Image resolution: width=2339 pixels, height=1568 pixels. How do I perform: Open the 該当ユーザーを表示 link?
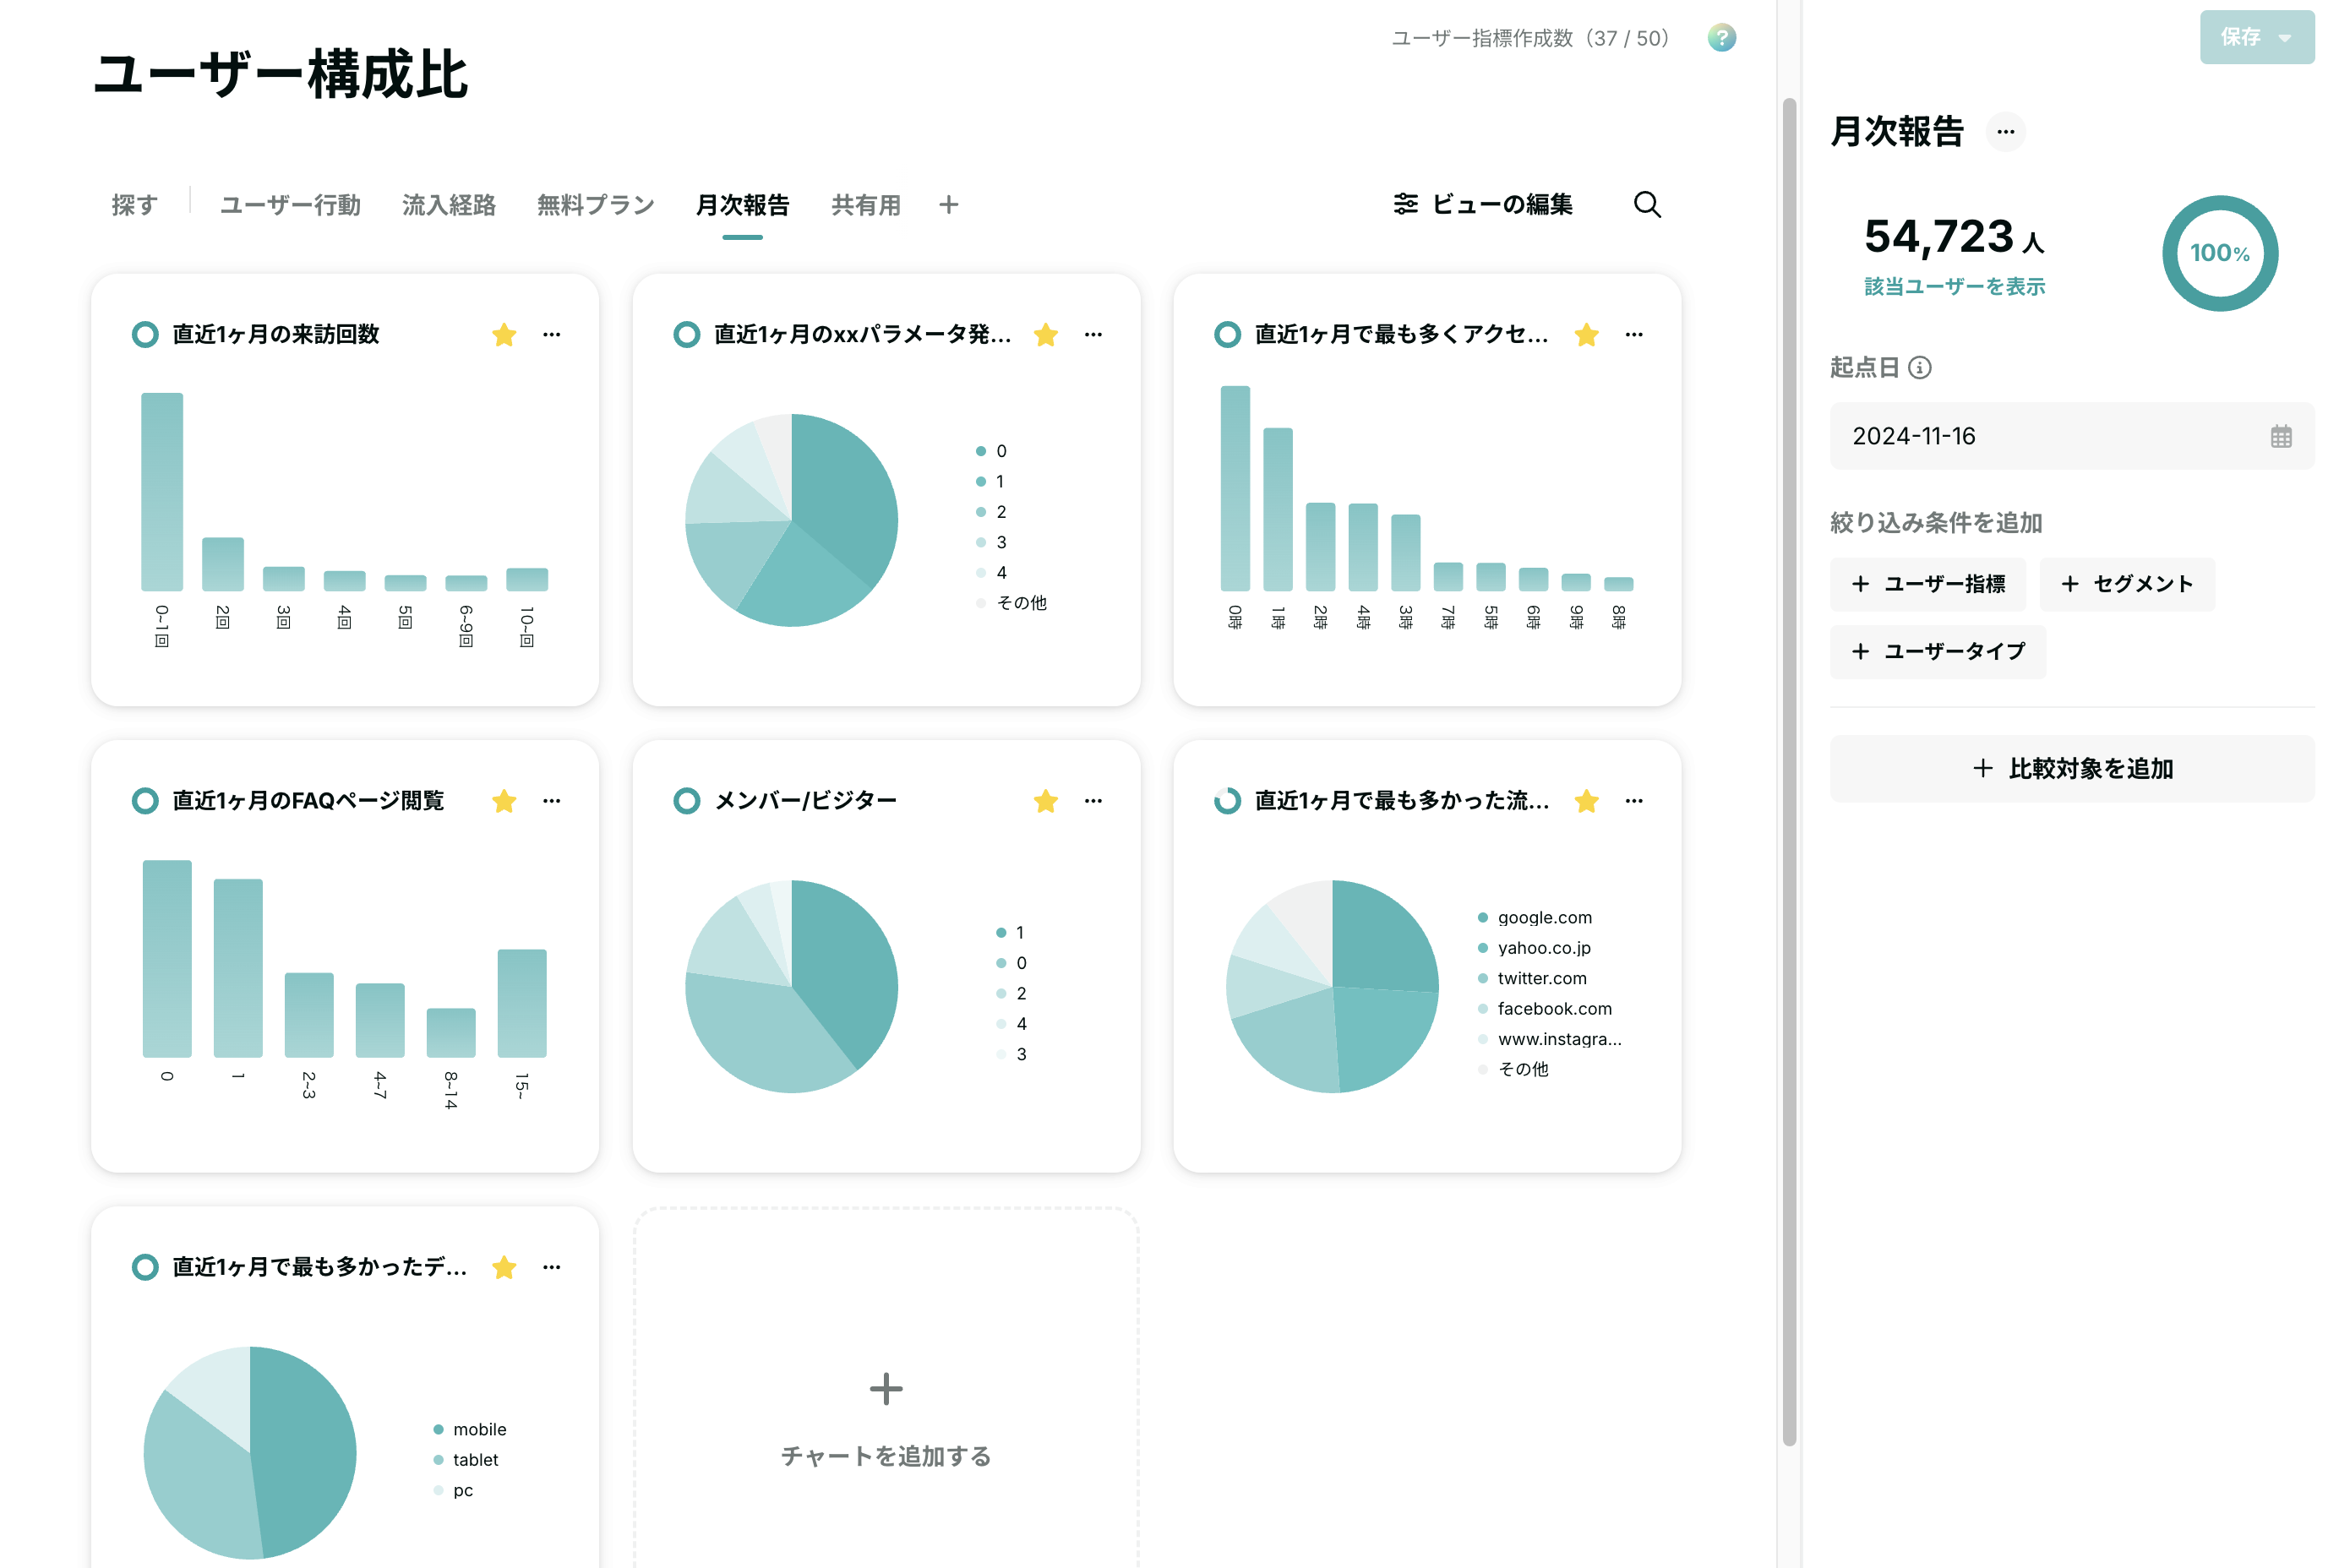pyautogui.click(x=1954, y=286)
